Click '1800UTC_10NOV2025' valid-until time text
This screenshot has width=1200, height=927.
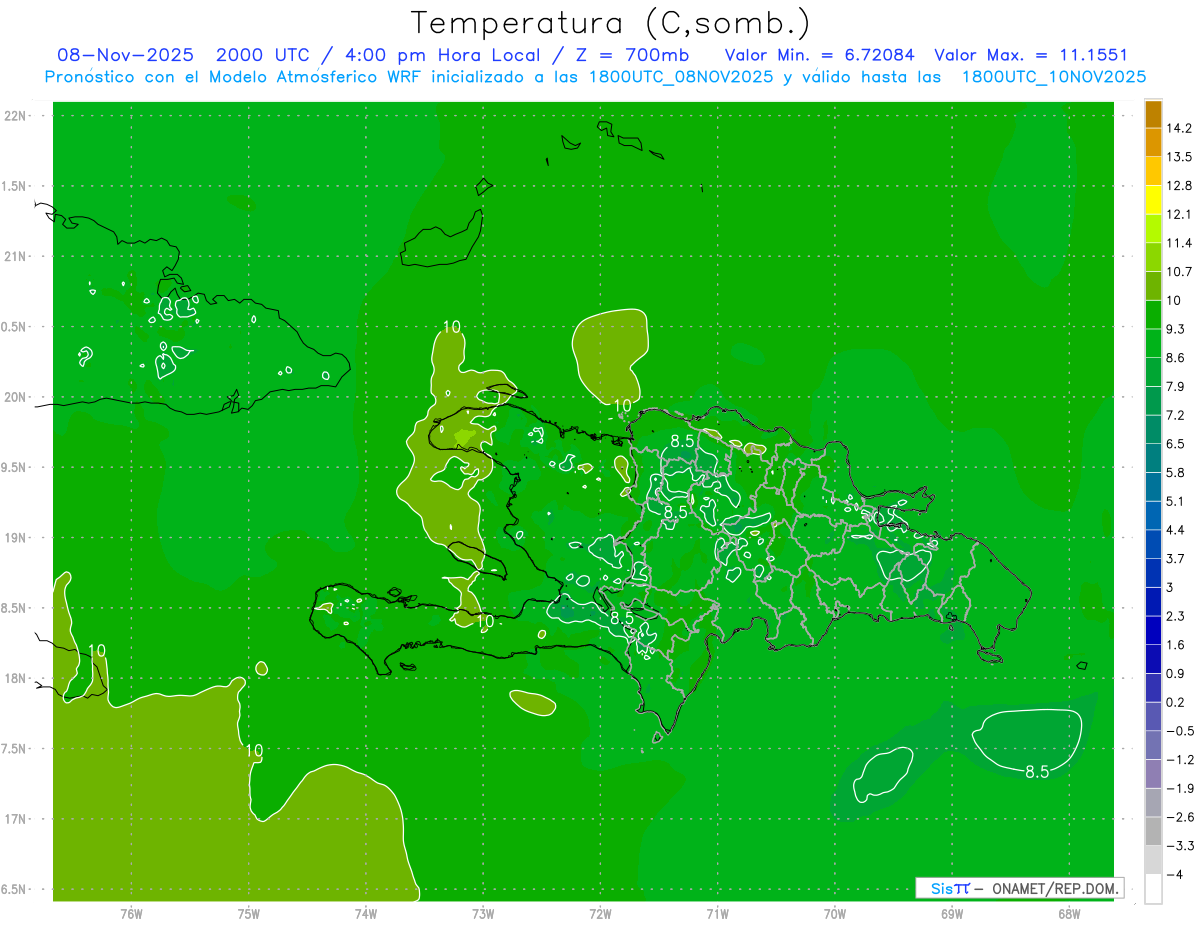pos(1053,77)
